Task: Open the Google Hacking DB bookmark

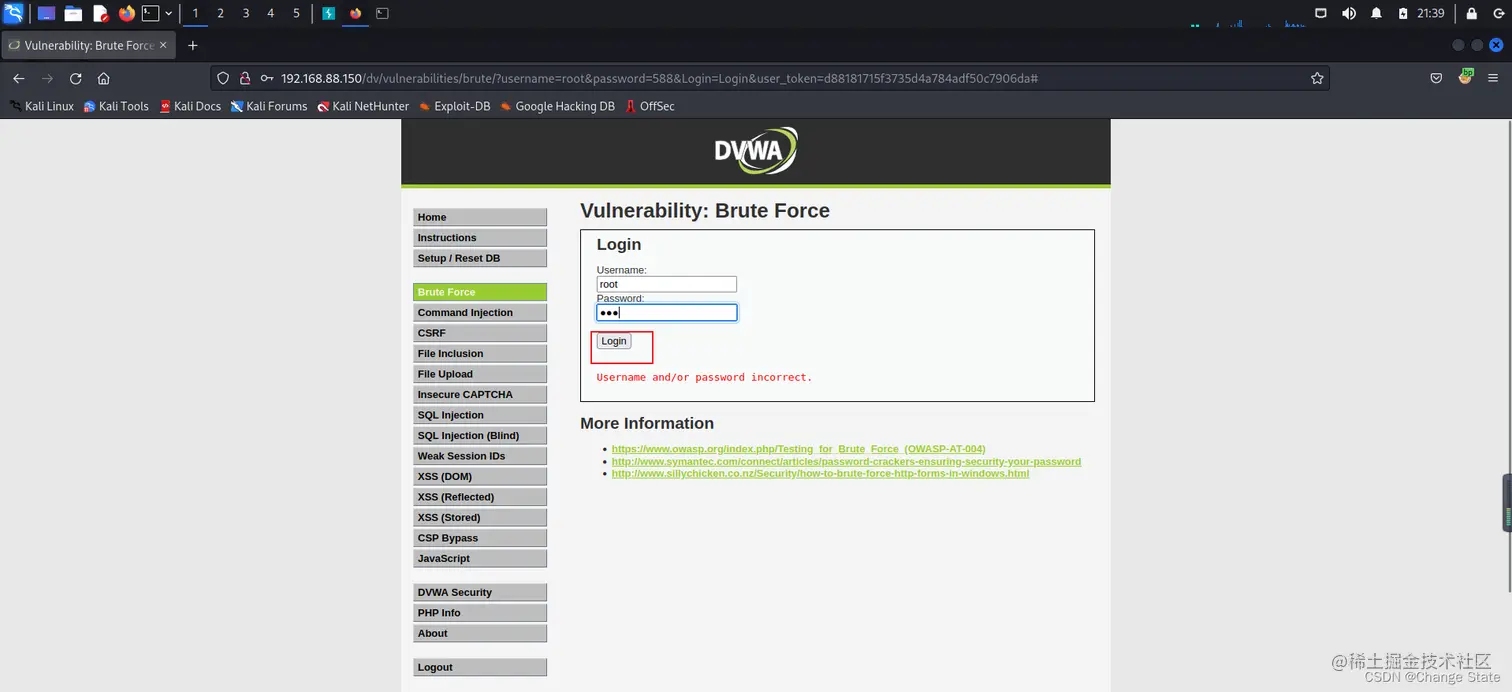Action: pyautogui.click(x=557, y=106)
